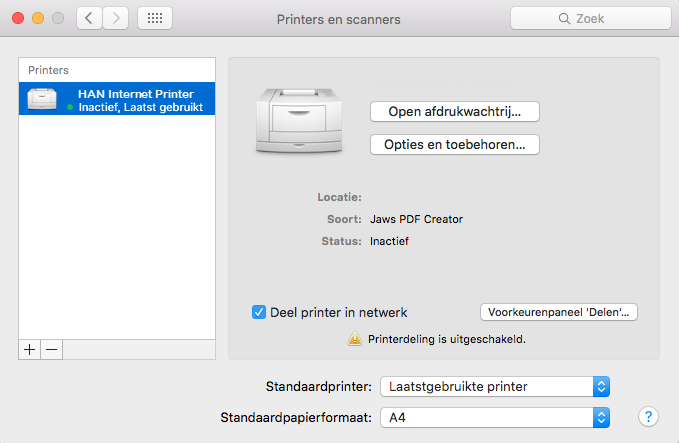The image size is (679, 443).
Task: Open Voorkeurenpaneel 'Delen' button
Action: pos(559,312)
